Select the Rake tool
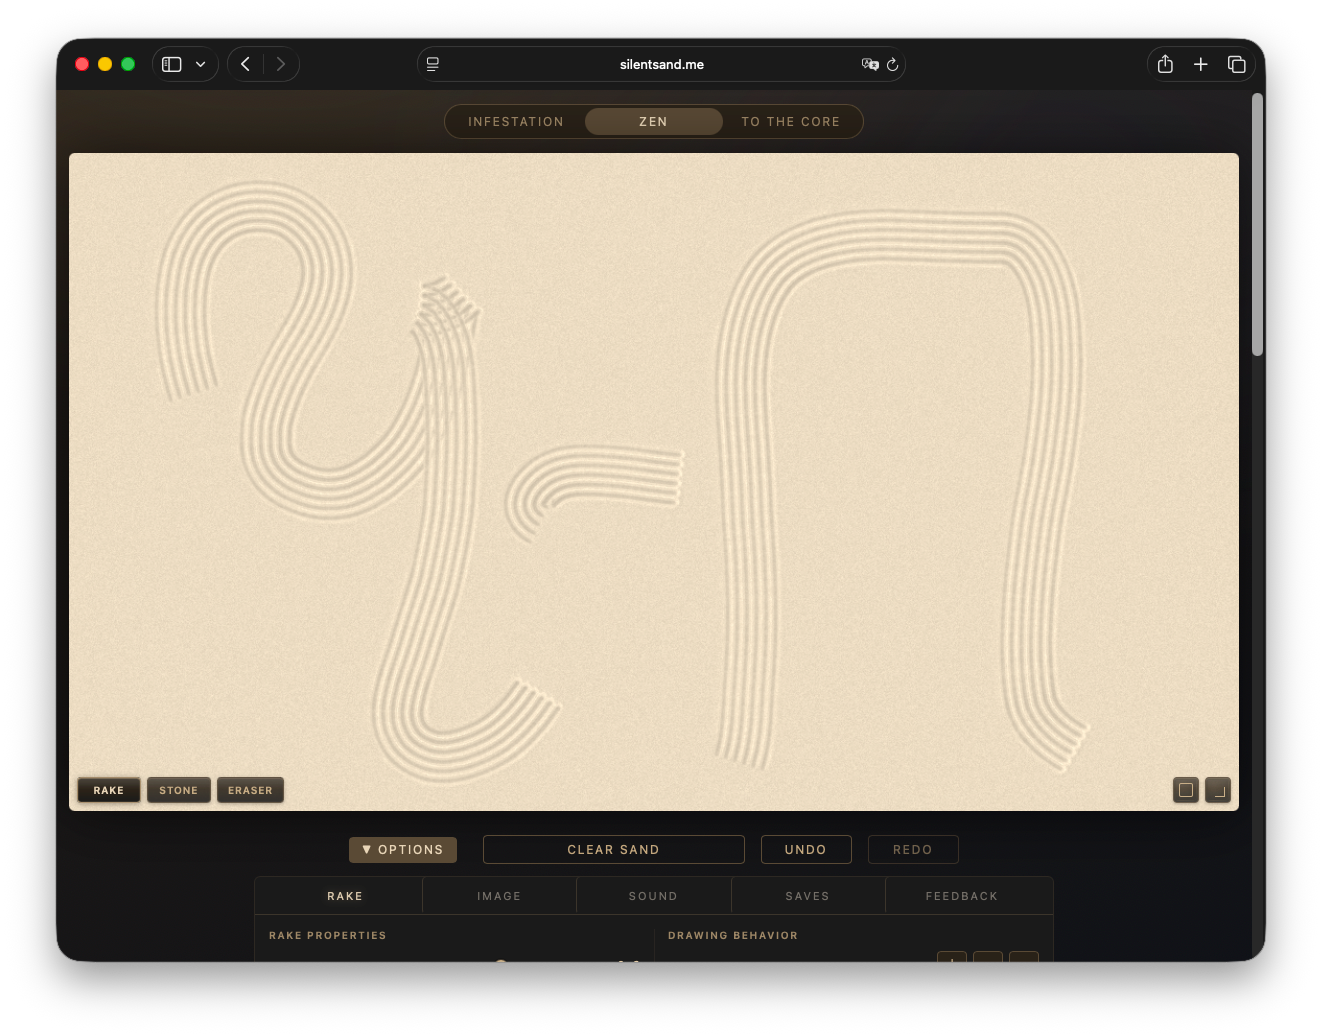 coord(109,790)
